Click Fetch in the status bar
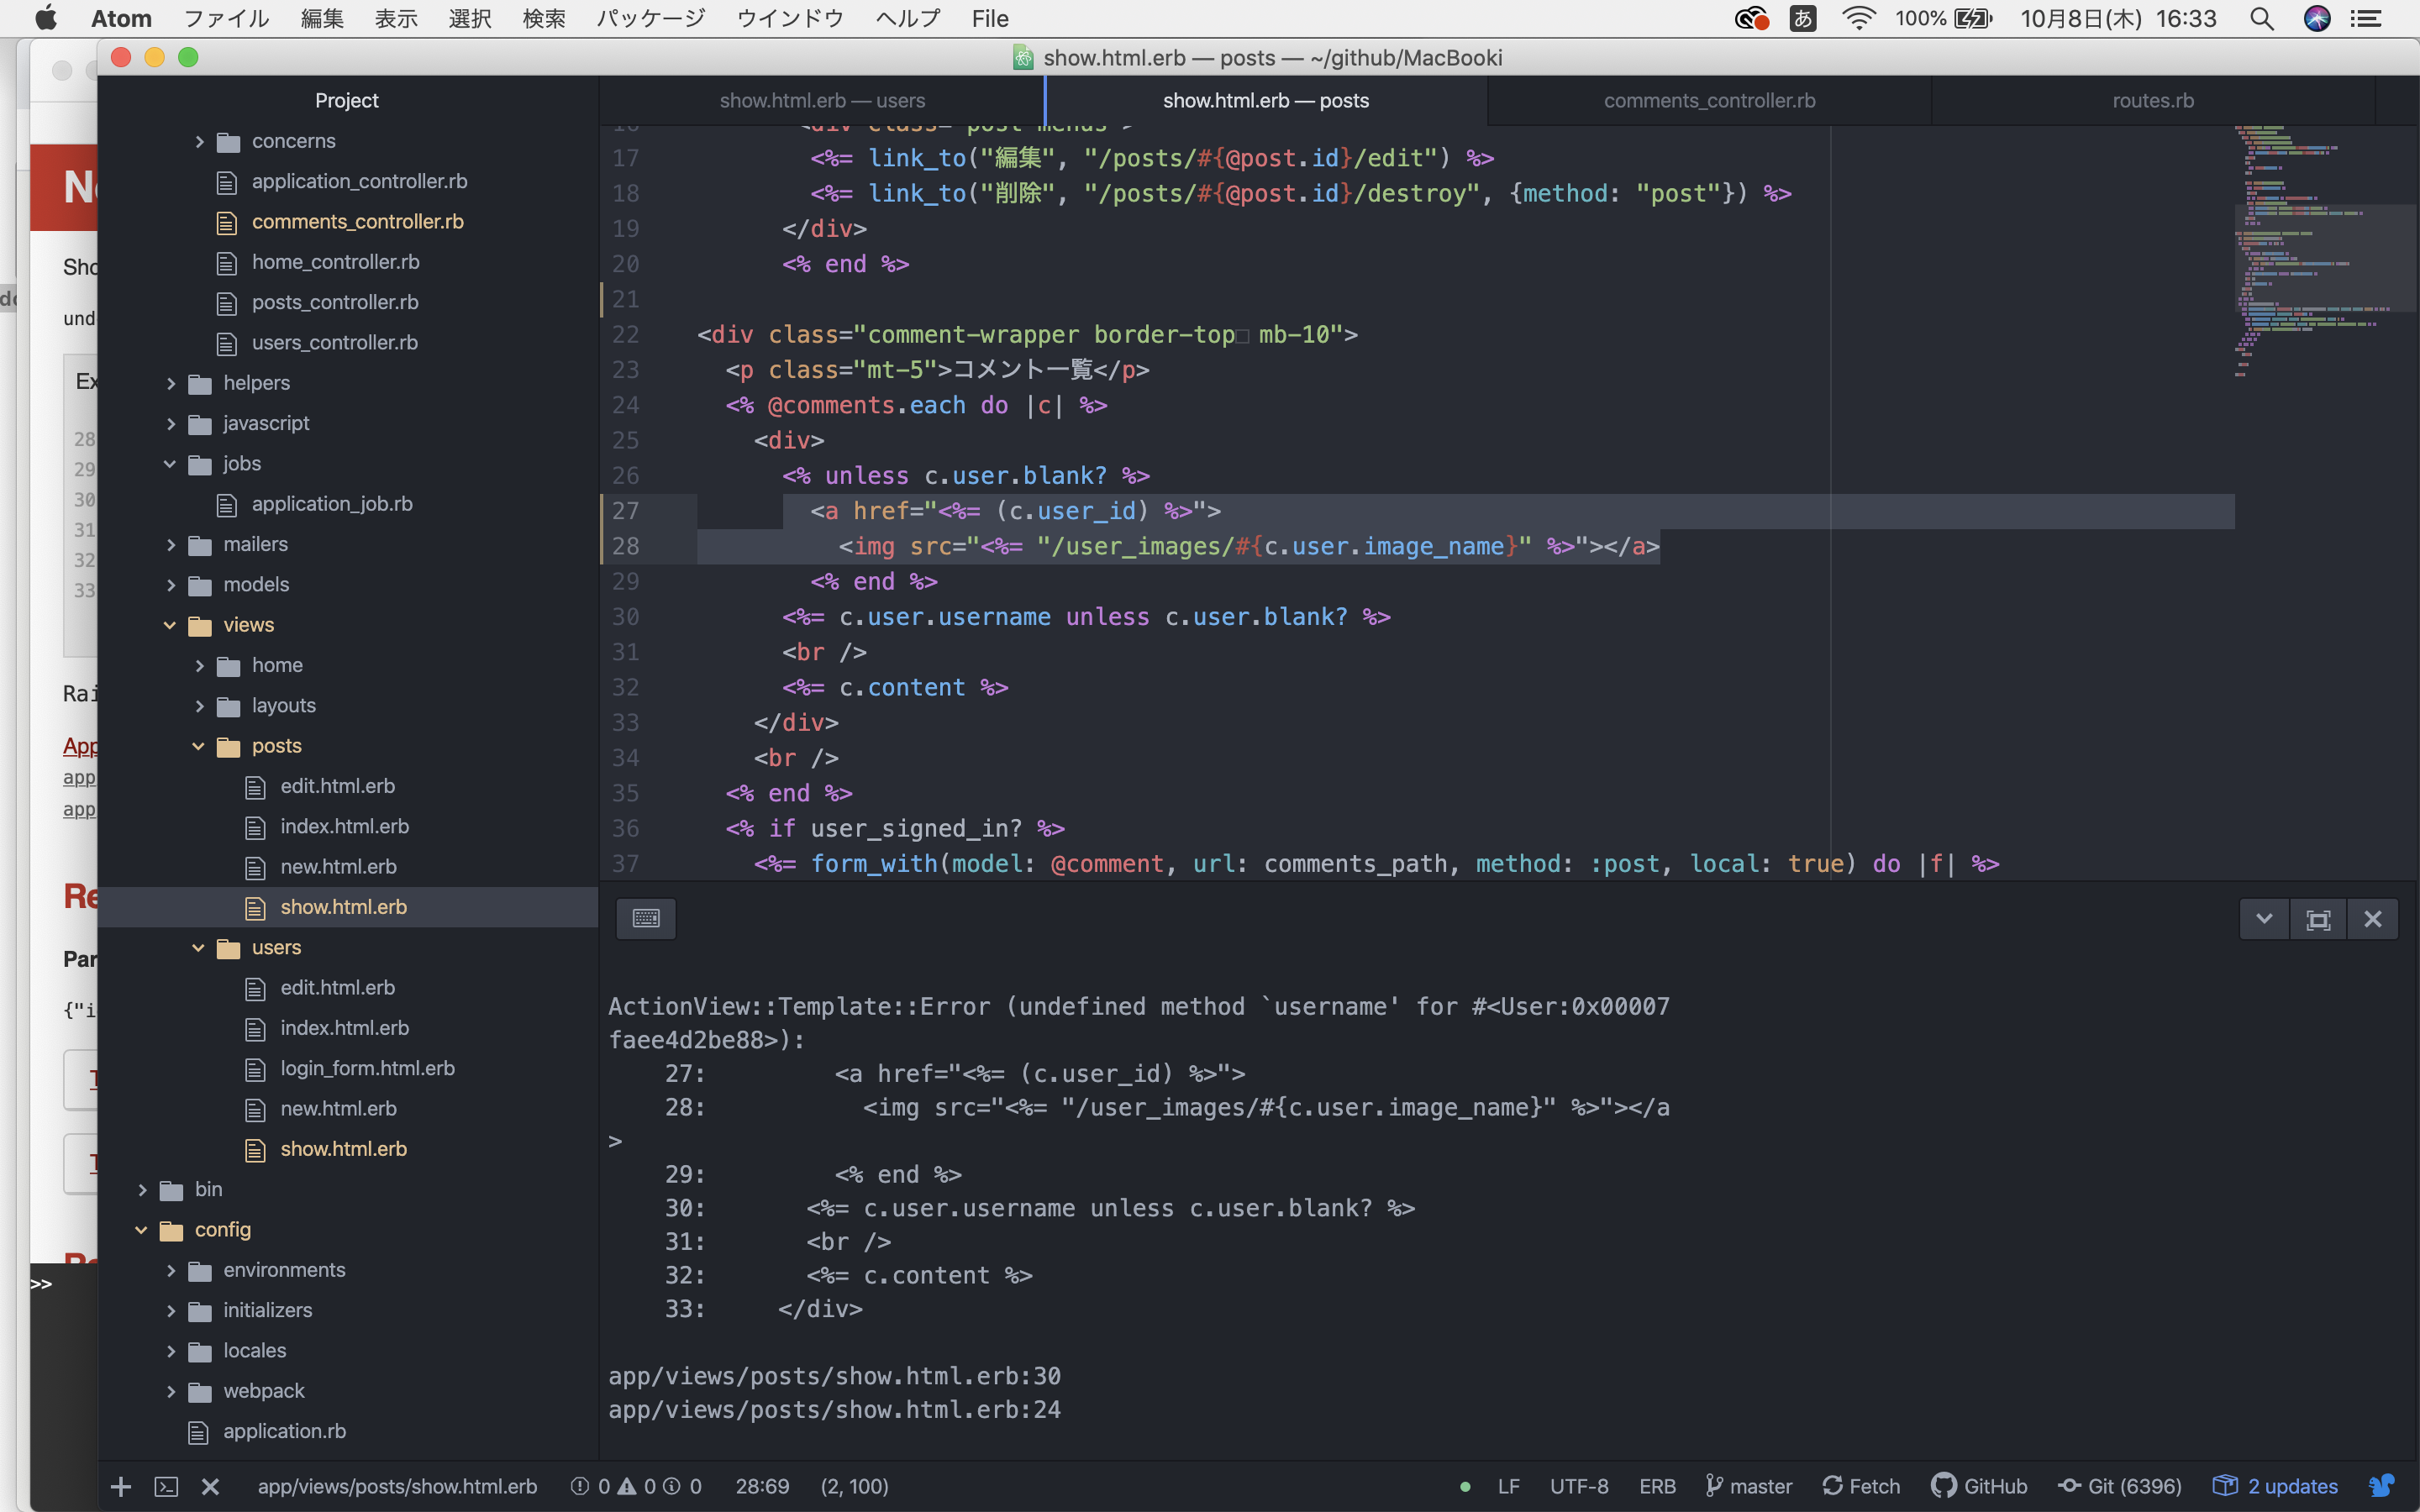 pos(1861,1486)
